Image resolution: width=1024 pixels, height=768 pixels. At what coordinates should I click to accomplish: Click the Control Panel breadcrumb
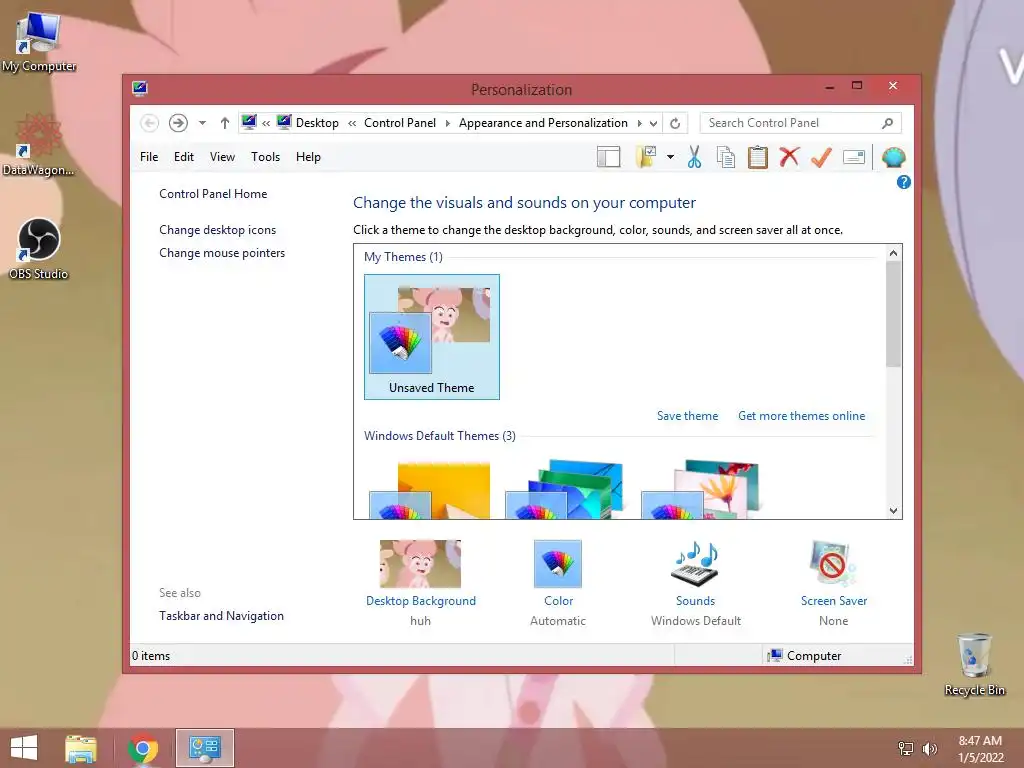(x=400, y=123)
